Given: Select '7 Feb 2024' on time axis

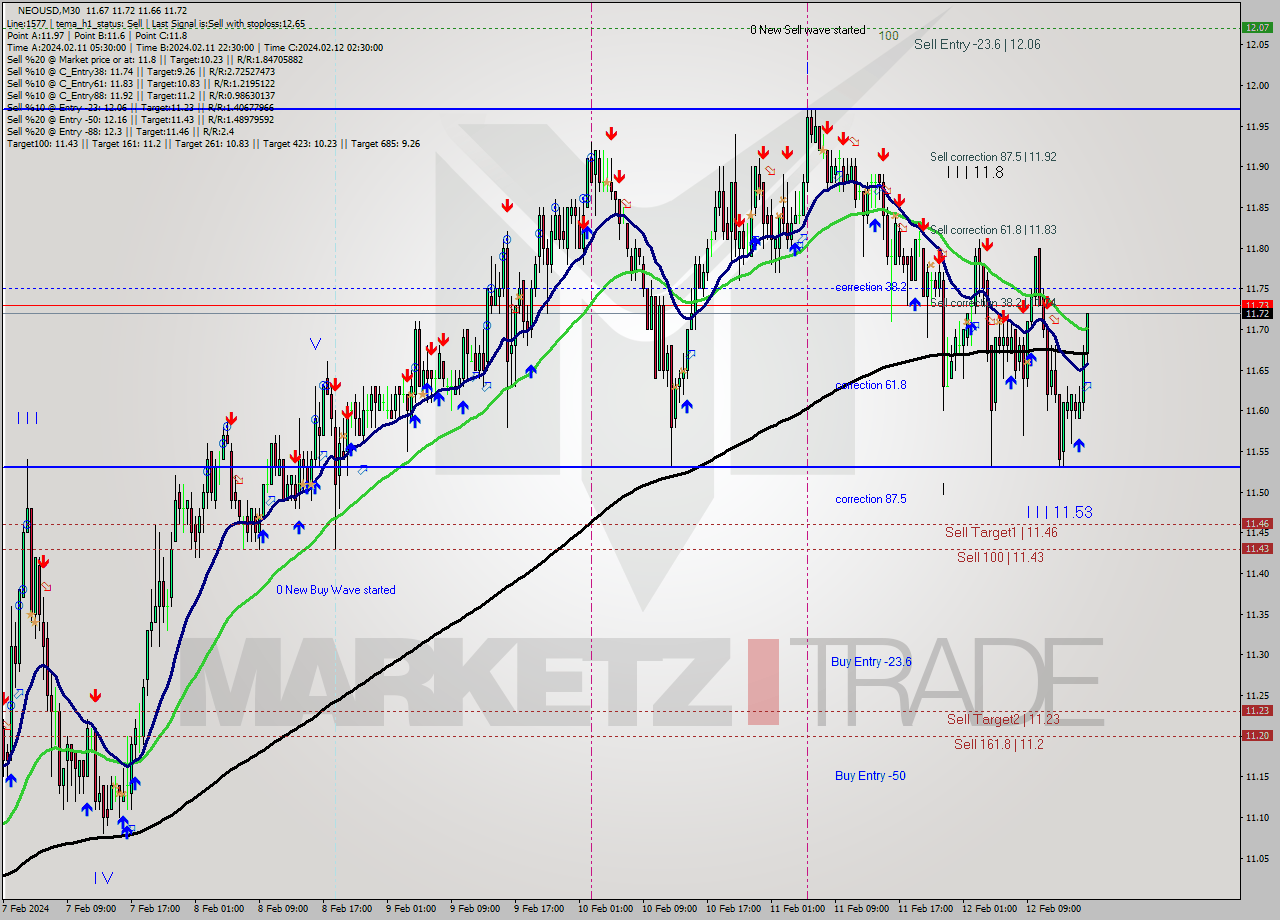Looking at the screenshot, I should coord(26,909).
